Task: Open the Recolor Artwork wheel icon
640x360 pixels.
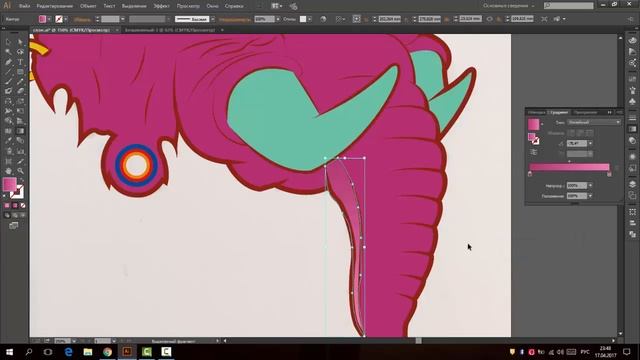Action: click(x=323, y=19)
